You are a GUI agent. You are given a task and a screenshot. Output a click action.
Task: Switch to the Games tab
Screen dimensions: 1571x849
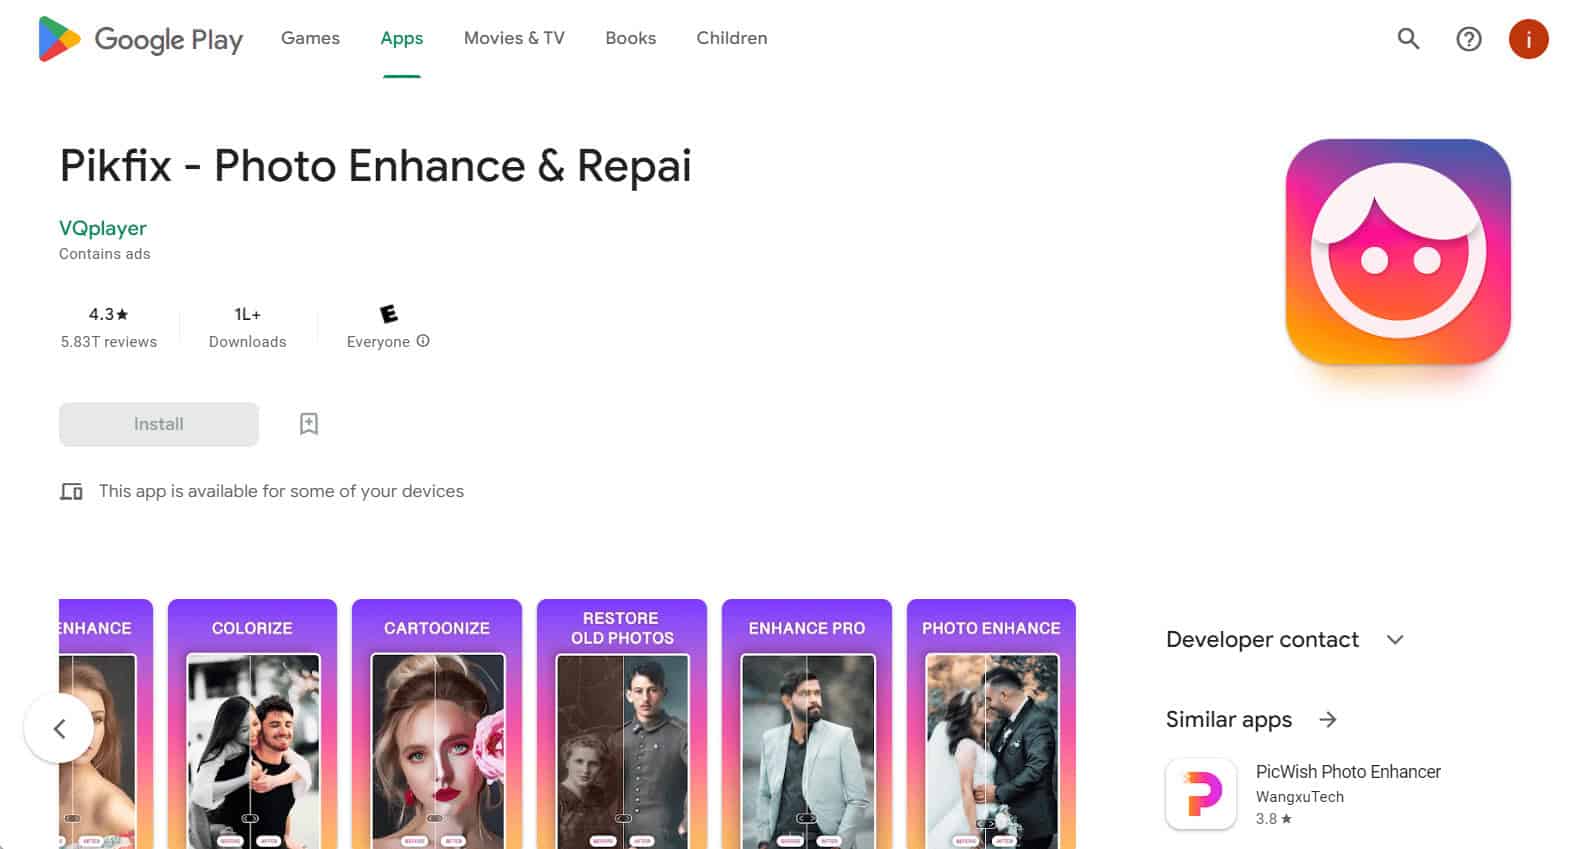point(310,38)
